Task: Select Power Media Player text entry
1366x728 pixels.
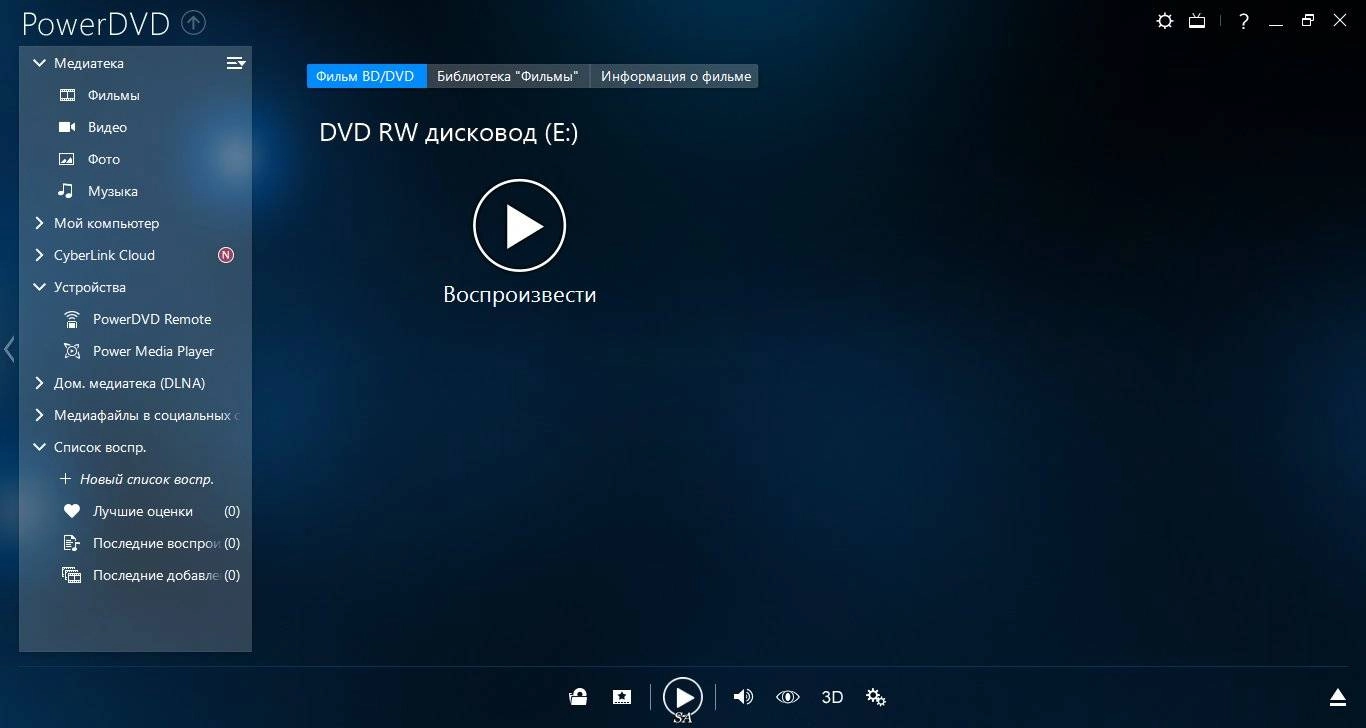Action: pos(154,351)
